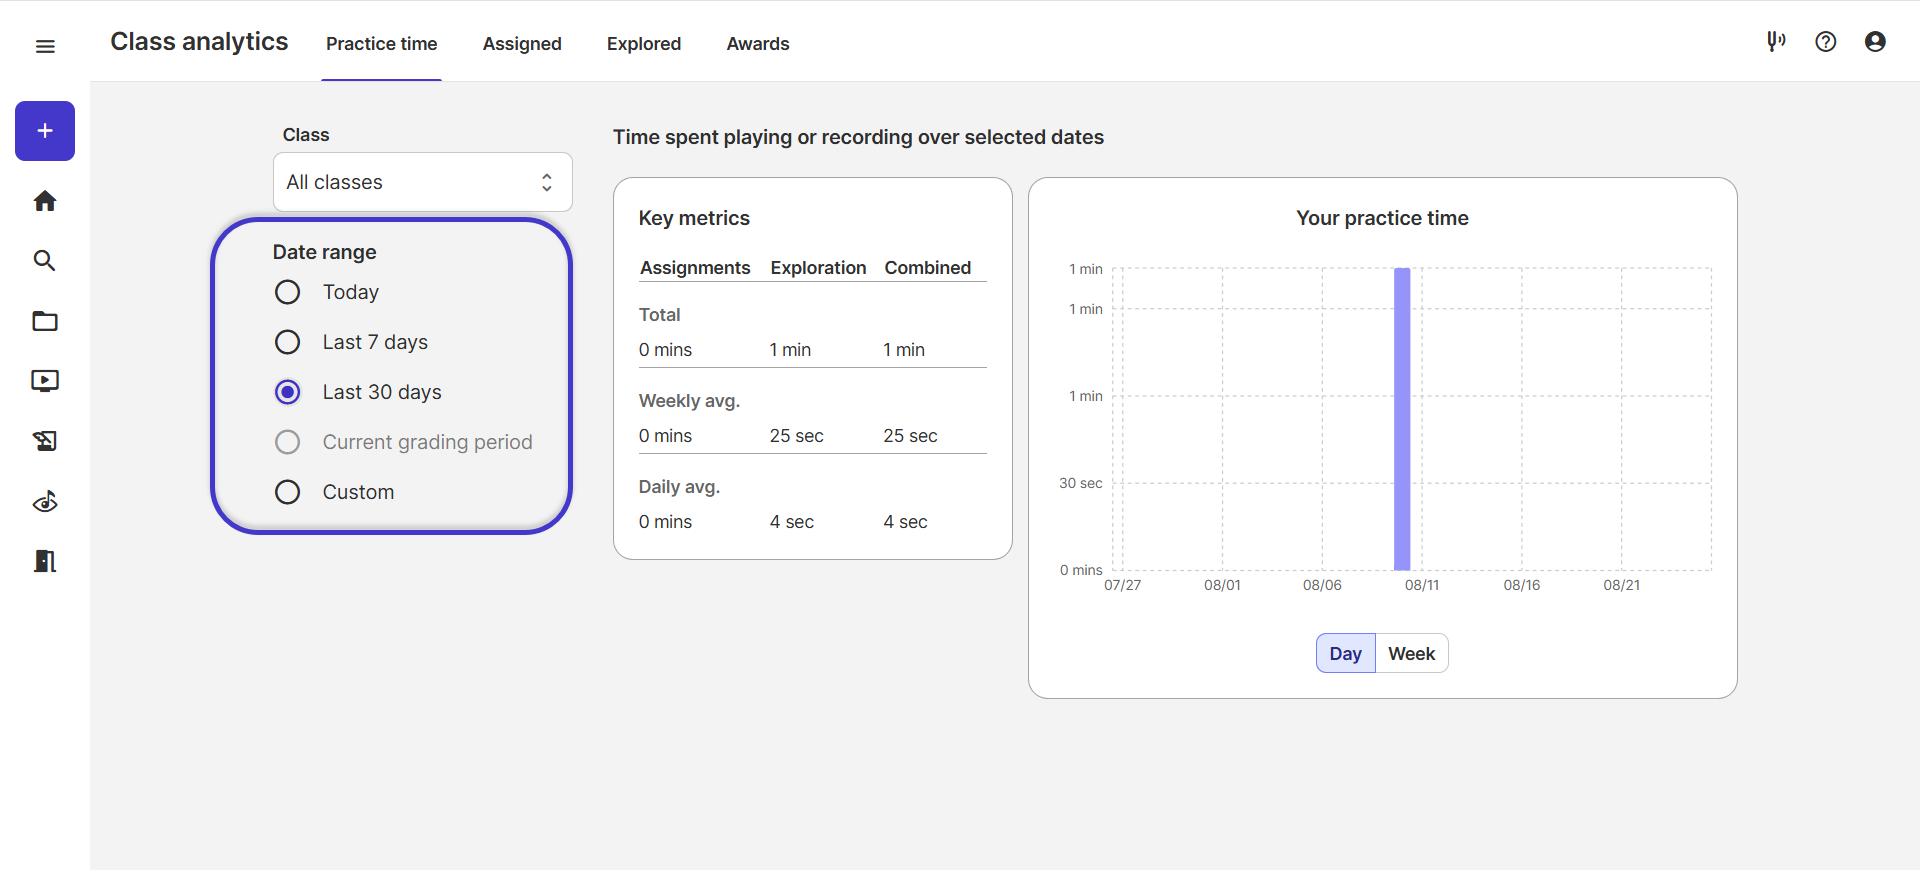Viewport: 1920px width, 870px height.
Task: Open the Assigned tab
Action: (x=522, y=44)
